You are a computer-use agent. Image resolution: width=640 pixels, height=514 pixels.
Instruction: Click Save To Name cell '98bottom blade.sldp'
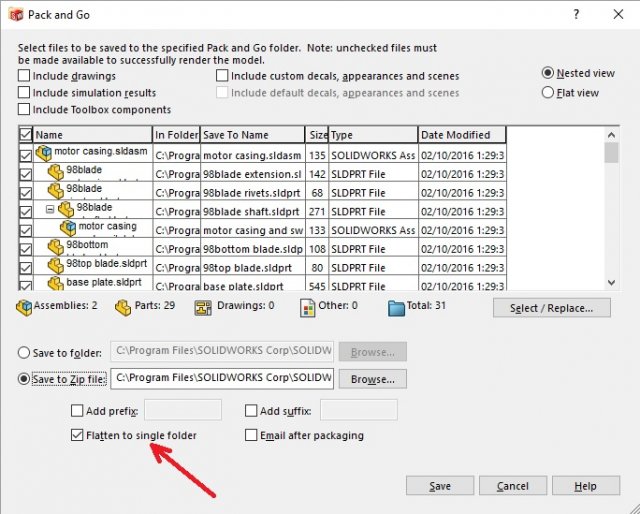(x=252, y=249)
